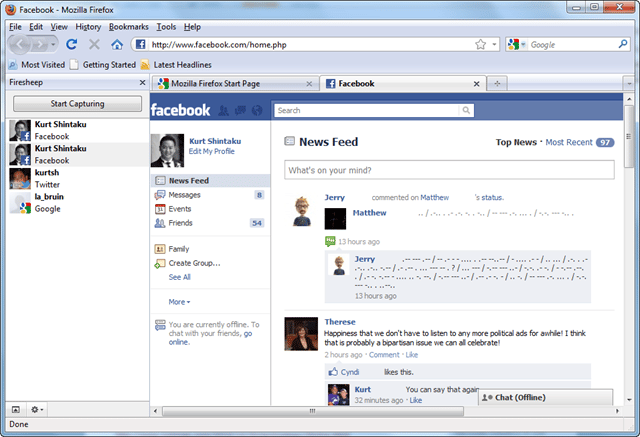Screen dimensions: 640x437
Task: Click the horizontal scrollbar thumb
Action: [313, 411]
